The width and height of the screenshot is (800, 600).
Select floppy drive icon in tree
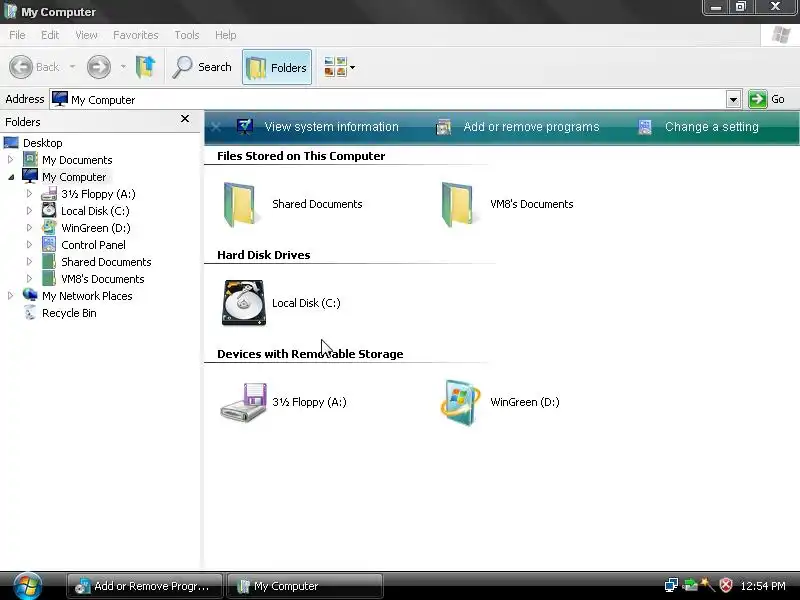click(49, 193)
